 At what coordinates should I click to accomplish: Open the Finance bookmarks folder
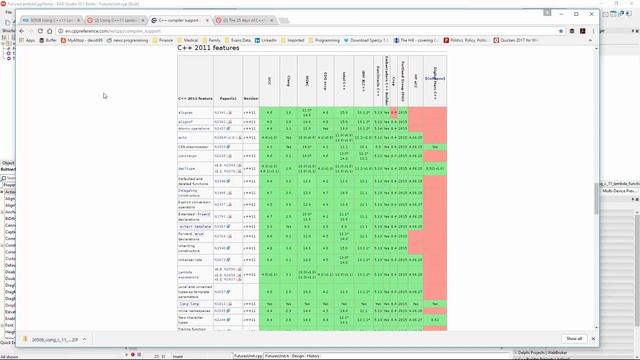[162, 40]
